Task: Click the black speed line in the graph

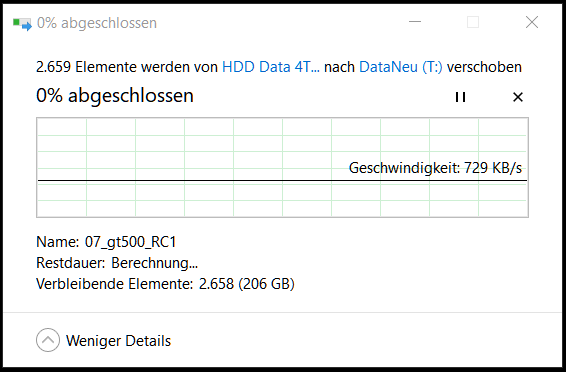Action: pos(282,180)
